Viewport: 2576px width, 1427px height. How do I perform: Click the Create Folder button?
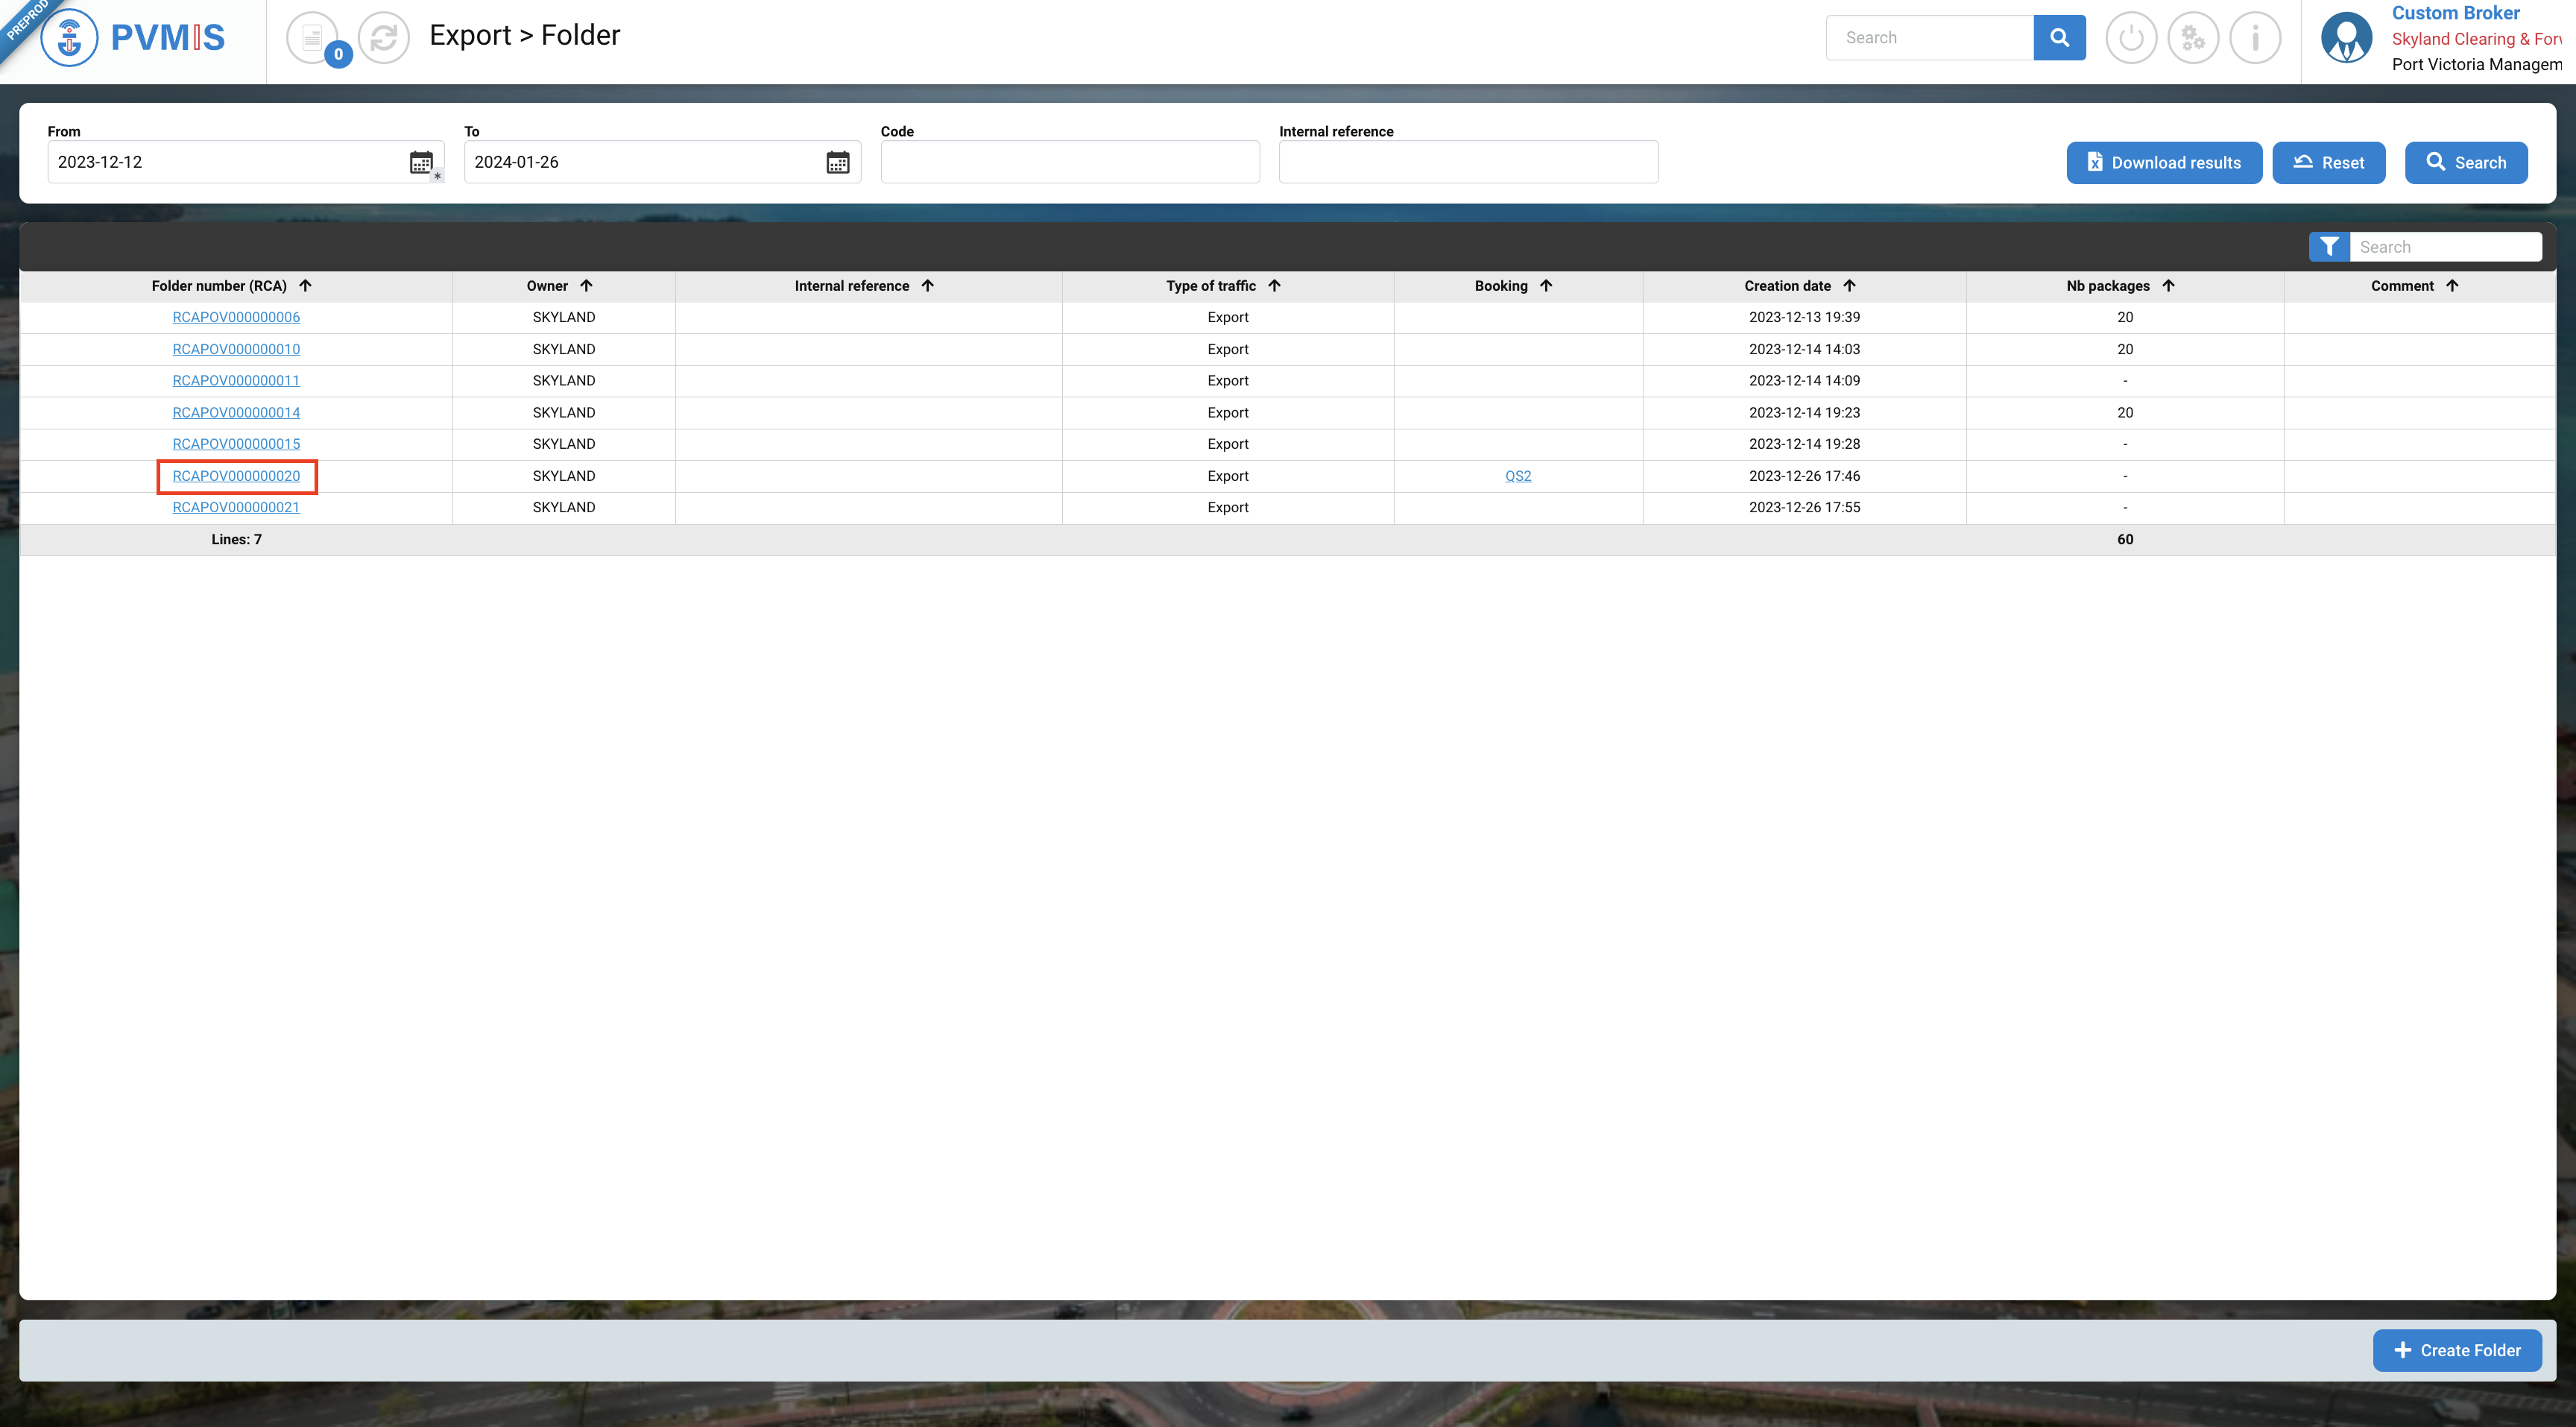[2457, 1350]
